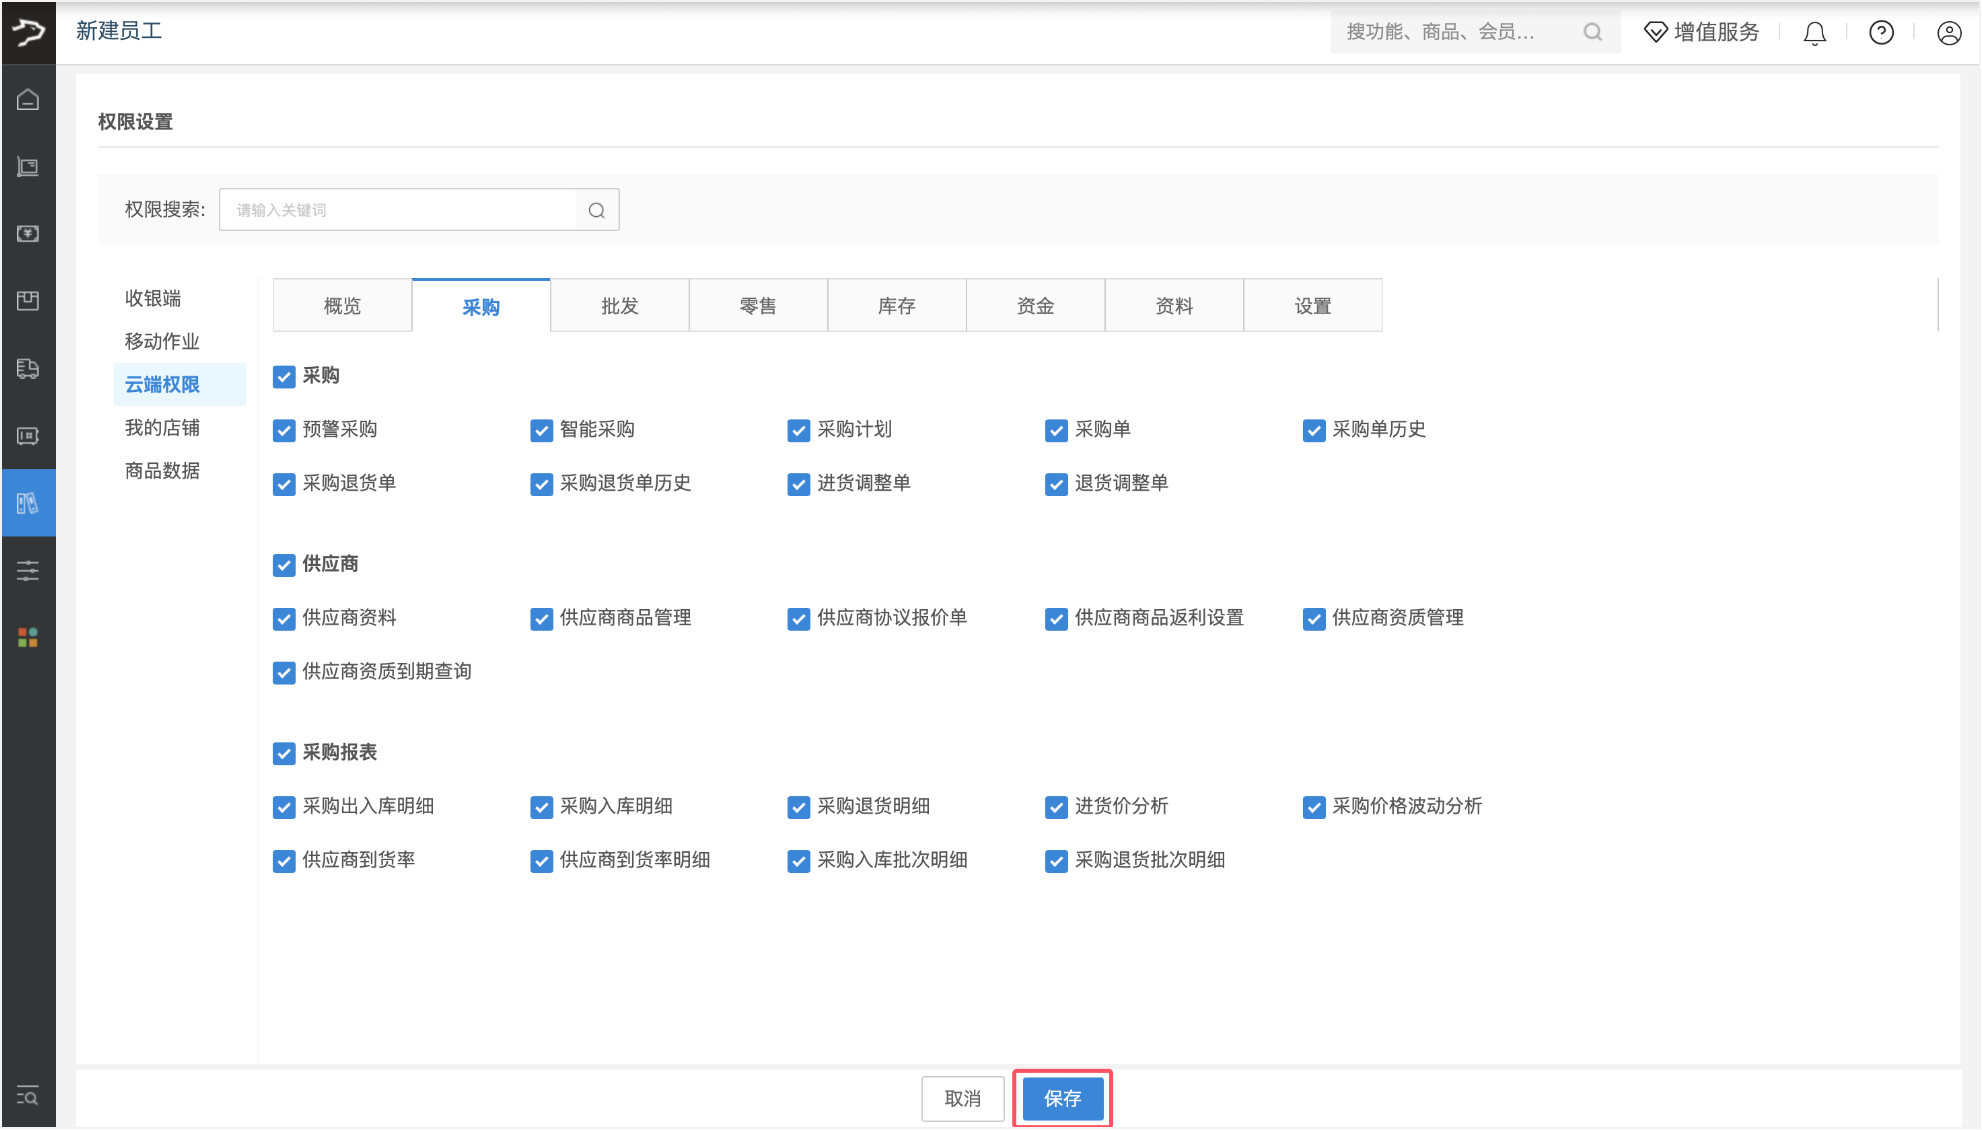Uncheck the 智能采购 permission
This screenshot has width=1982, height=1130.
tap(541, 430)
